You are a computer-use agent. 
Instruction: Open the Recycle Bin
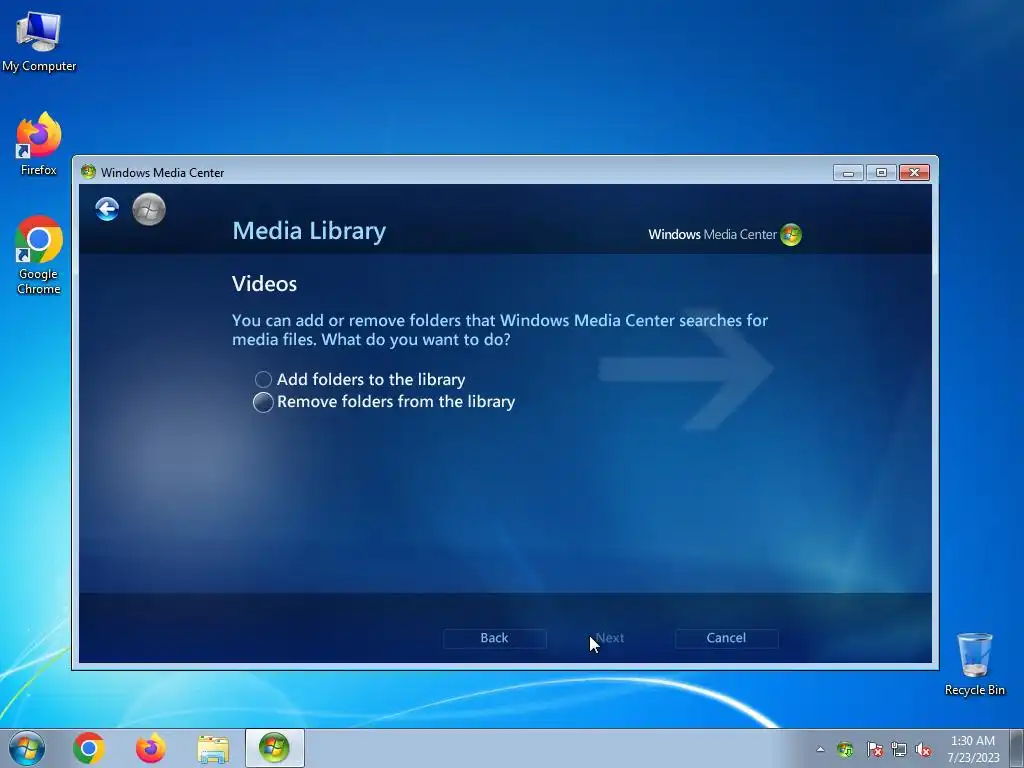pos(974,664)
